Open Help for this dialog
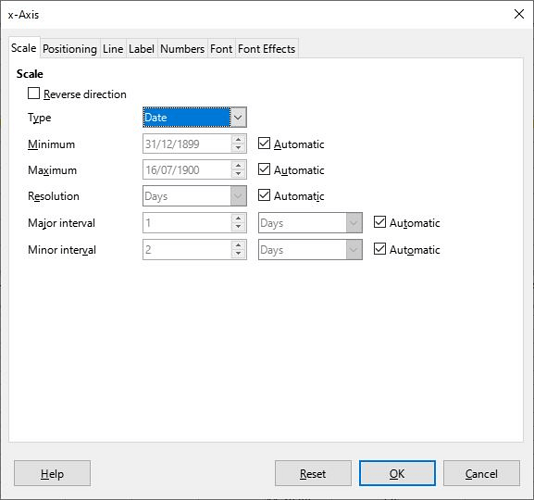Image resolution: width=534 pixels, height=500 pixels. tap(52, 473)
